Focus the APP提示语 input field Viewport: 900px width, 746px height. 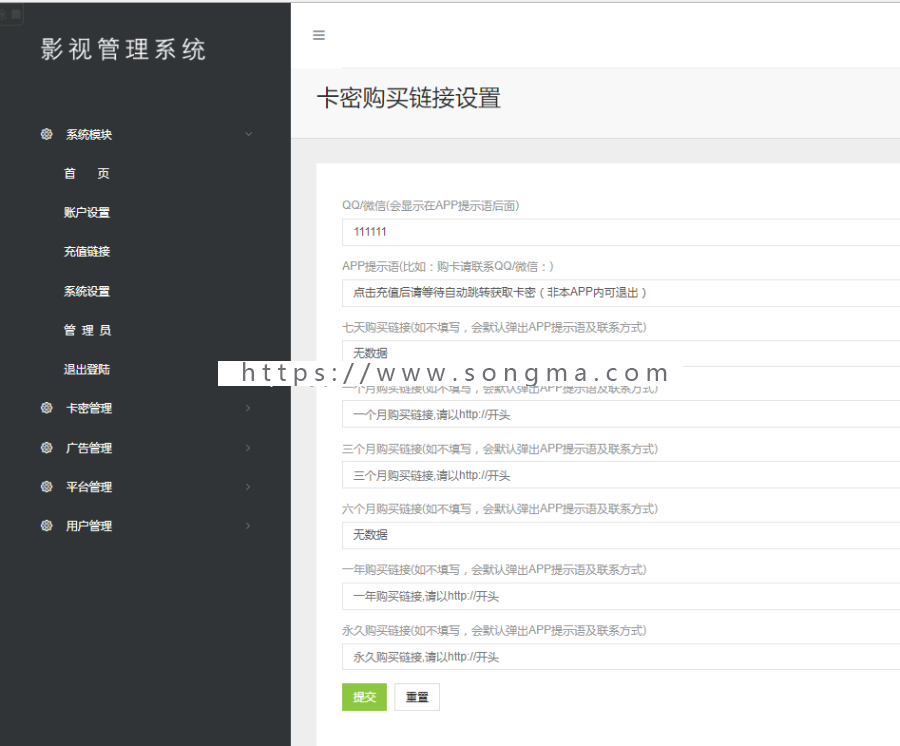tap(621, 293)
